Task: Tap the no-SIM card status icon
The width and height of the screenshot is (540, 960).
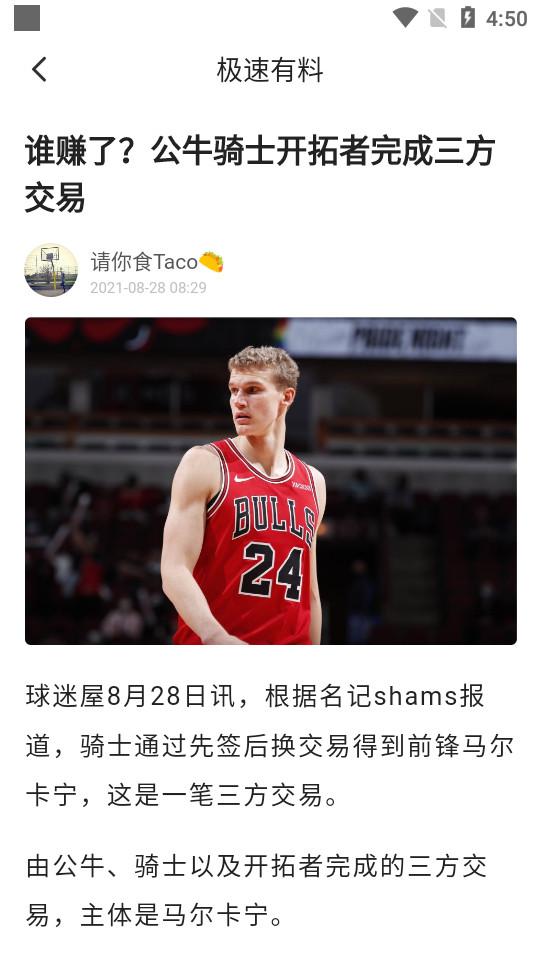Action: 437,18
